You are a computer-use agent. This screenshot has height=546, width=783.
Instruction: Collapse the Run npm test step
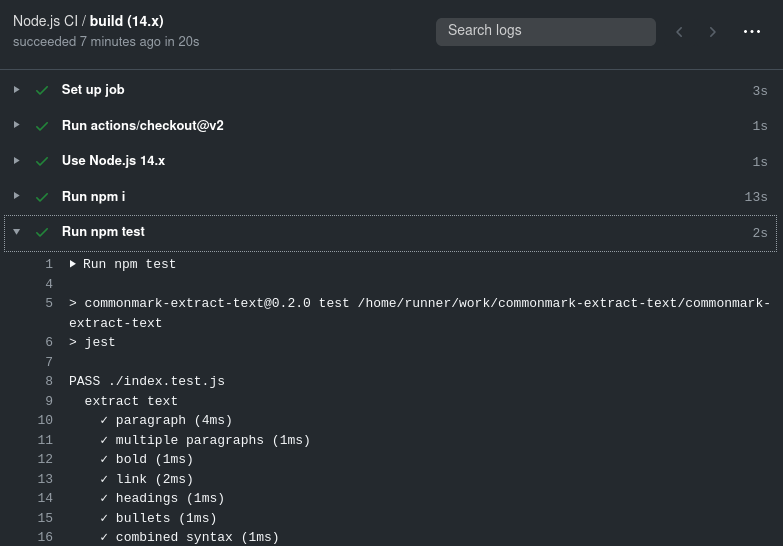pyautogui.click(x=17, y=232)
